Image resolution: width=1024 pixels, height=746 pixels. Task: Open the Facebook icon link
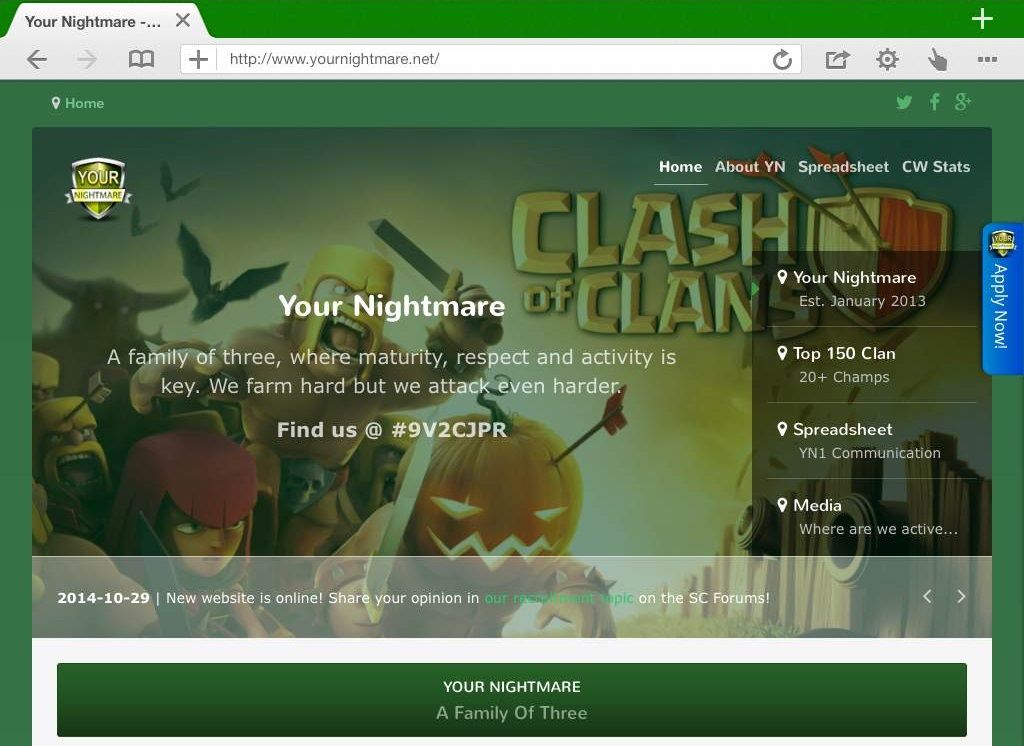pyautogui.click(x=934, y=102)
